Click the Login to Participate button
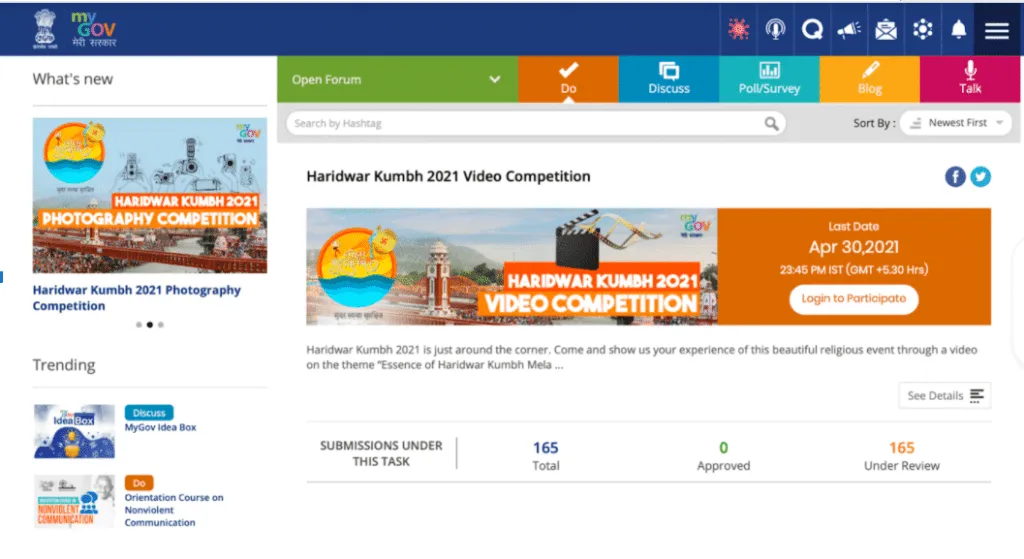1024x559 pixels. [x=853, y=298]
